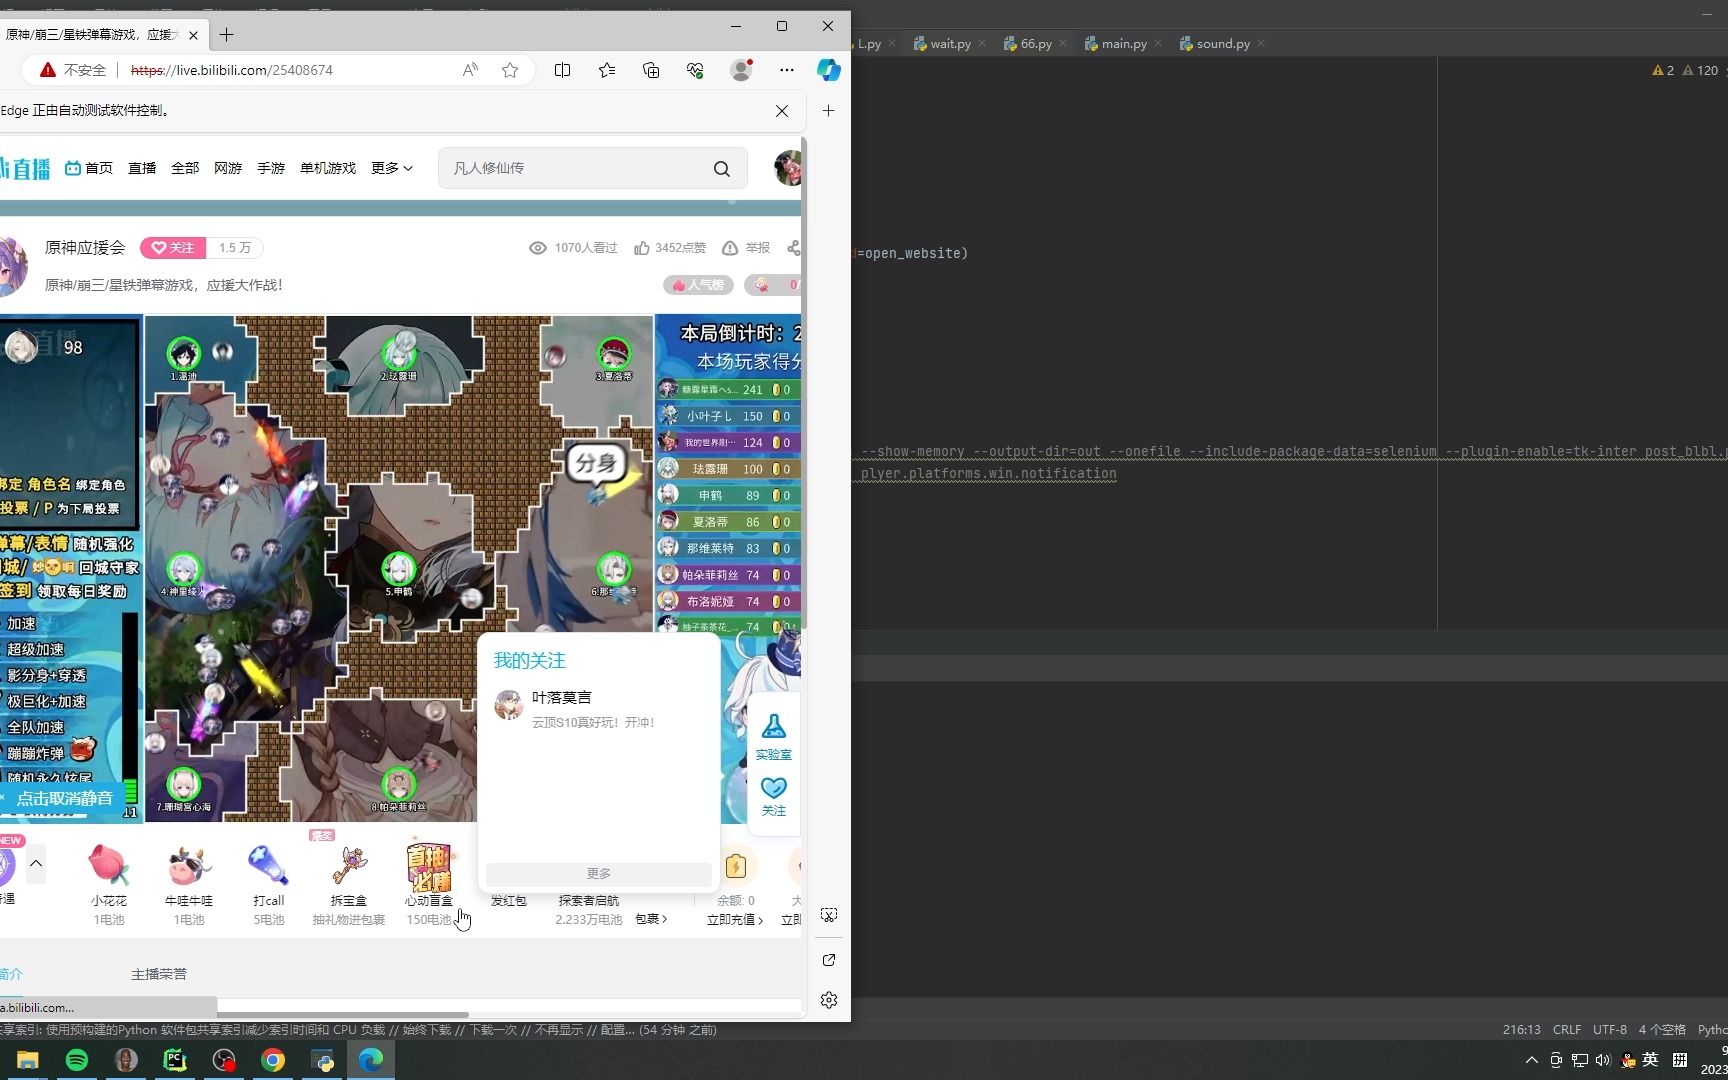This screenshot has width=1728, height=1080.
Task: Click UTF-8 encoding in PyCharm status bar
Action: (x=1610, y=1030)
